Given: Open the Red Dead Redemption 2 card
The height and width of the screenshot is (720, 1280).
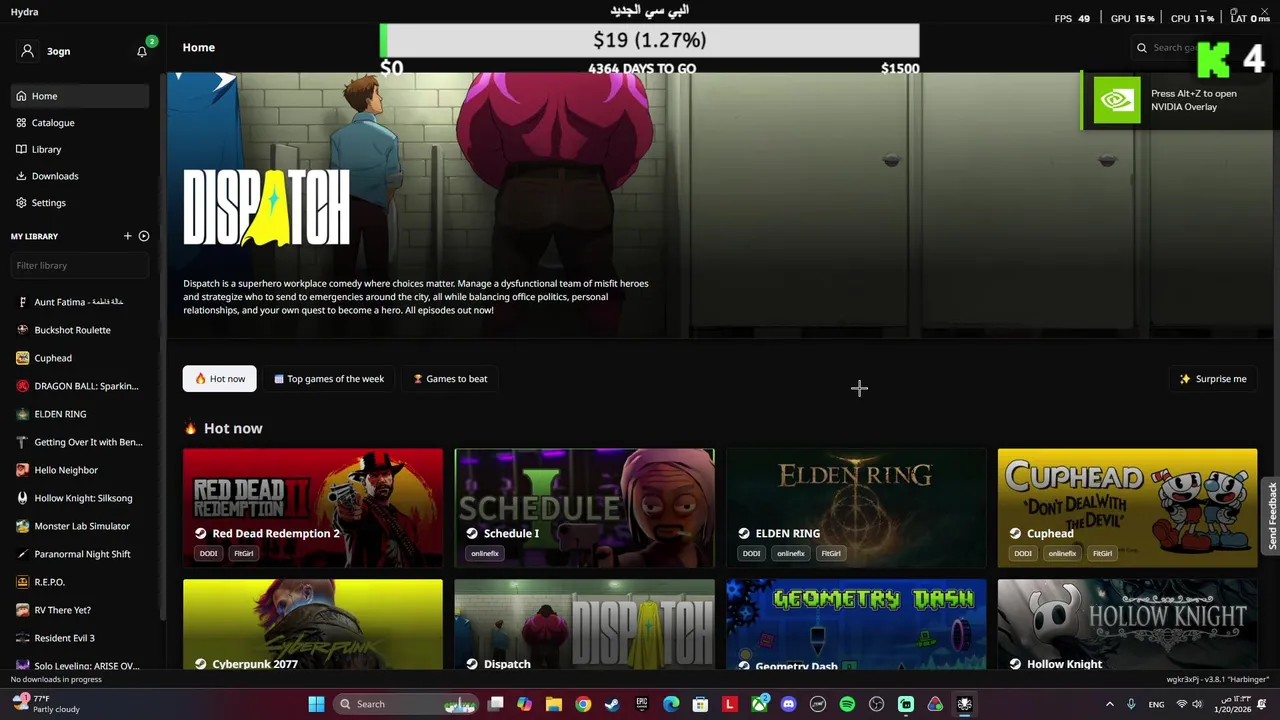Looking at the screenshot, I should 313,508.
